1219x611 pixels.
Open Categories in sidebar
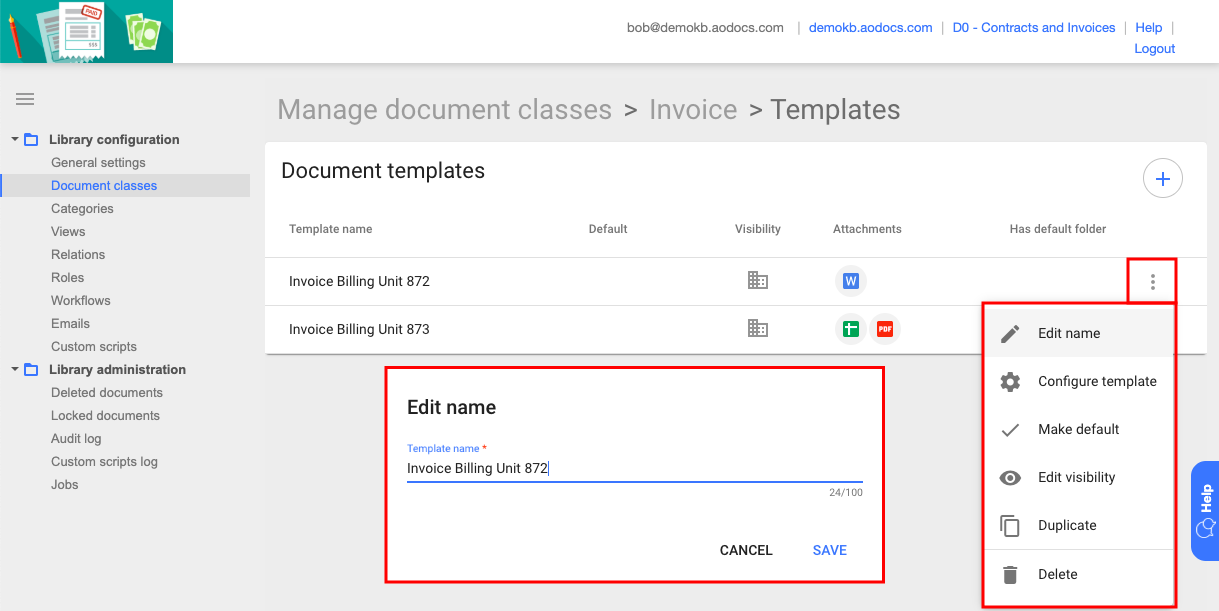(x=82, y=208)
